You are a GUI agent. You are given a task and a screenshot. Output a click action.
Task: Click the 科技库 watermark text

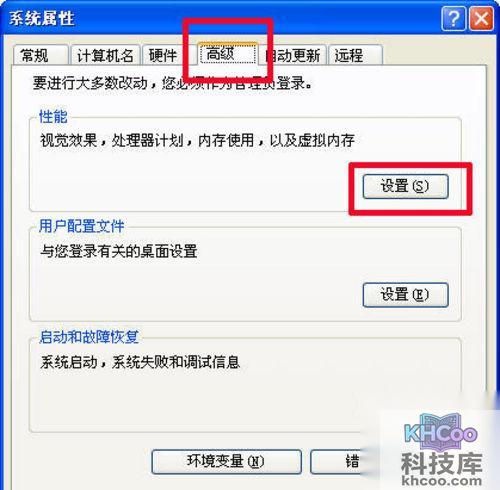[442, 463]
